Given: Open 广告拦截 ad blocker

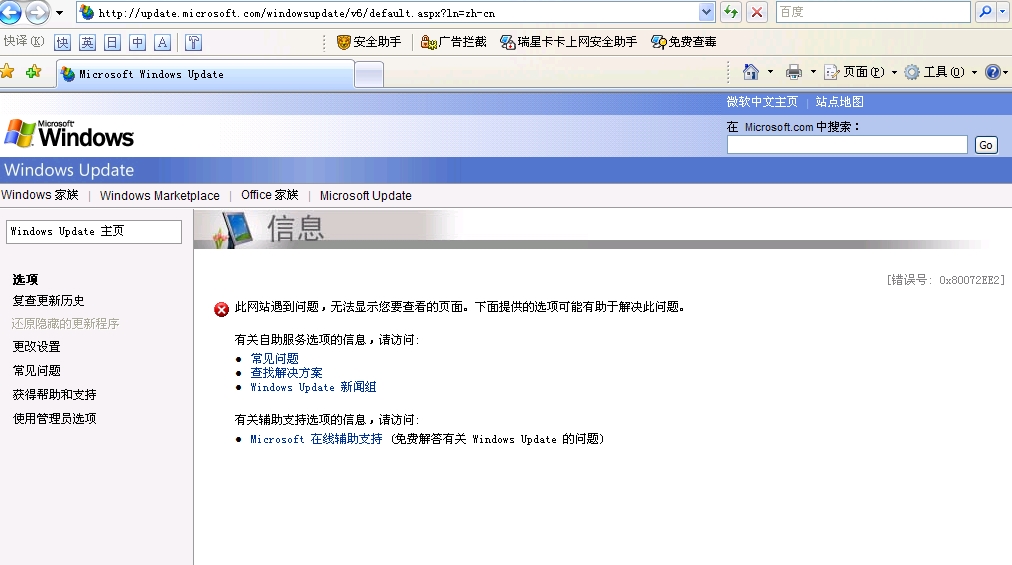Looking at the screenshot, I should click(x=454, y=42).
